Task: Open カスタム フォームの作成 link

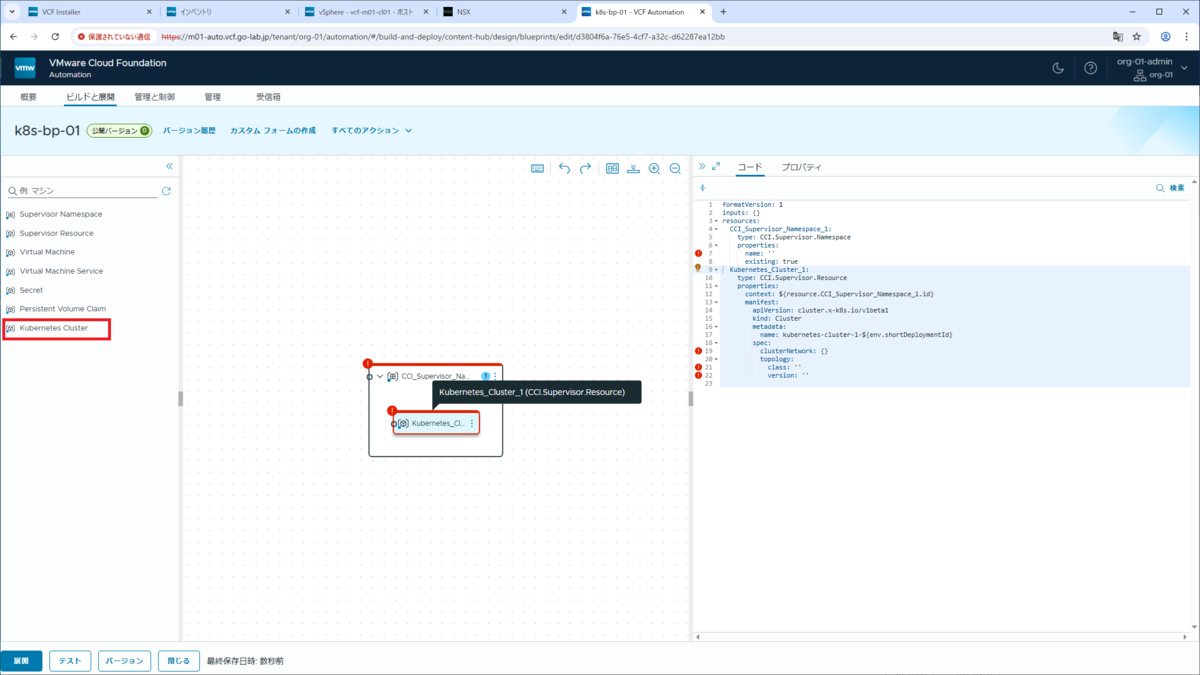Action: [x=273, y=131]
